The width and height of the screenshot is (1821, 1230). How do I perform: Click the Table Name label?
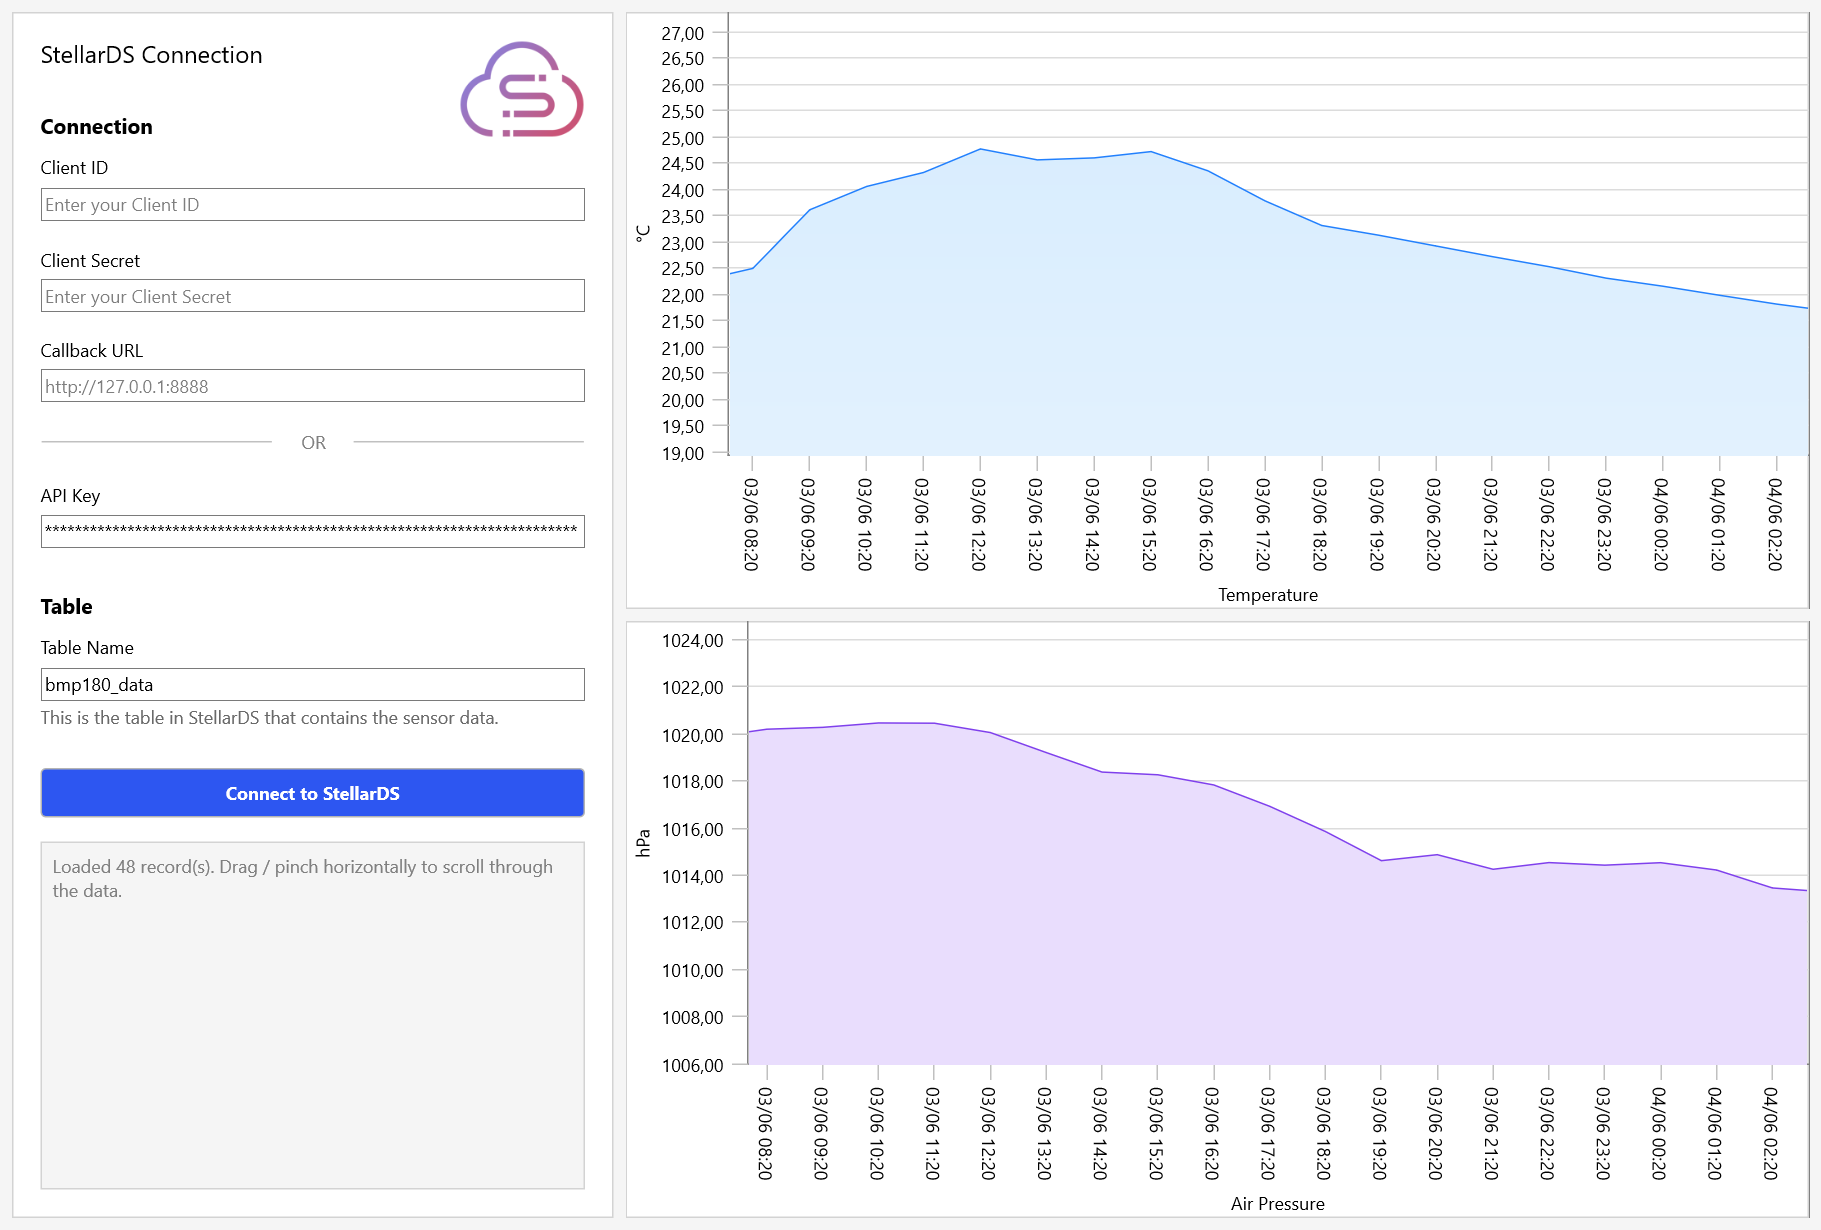click(87, 648)
